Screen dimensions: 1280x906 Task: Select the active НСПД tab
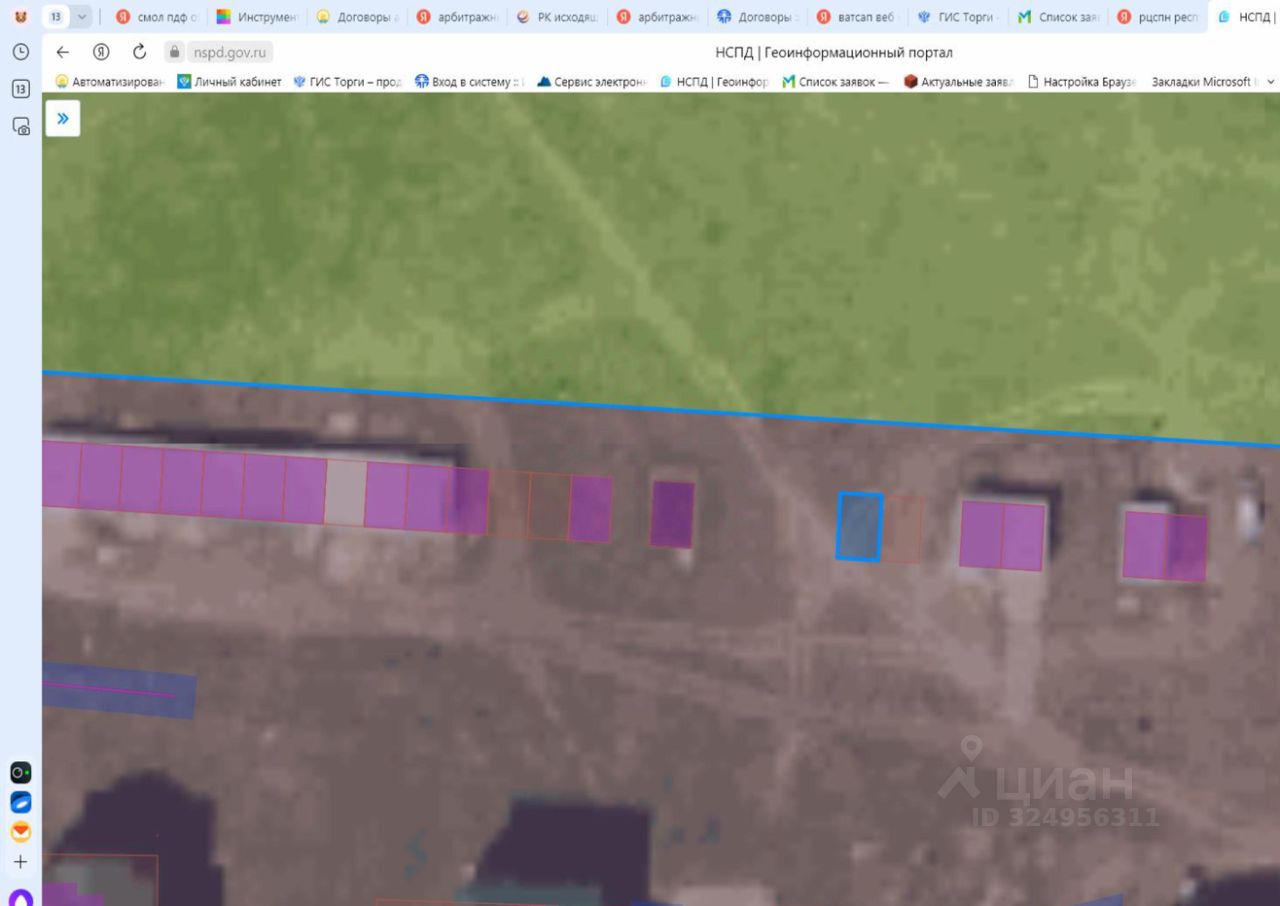point(1244,17)
